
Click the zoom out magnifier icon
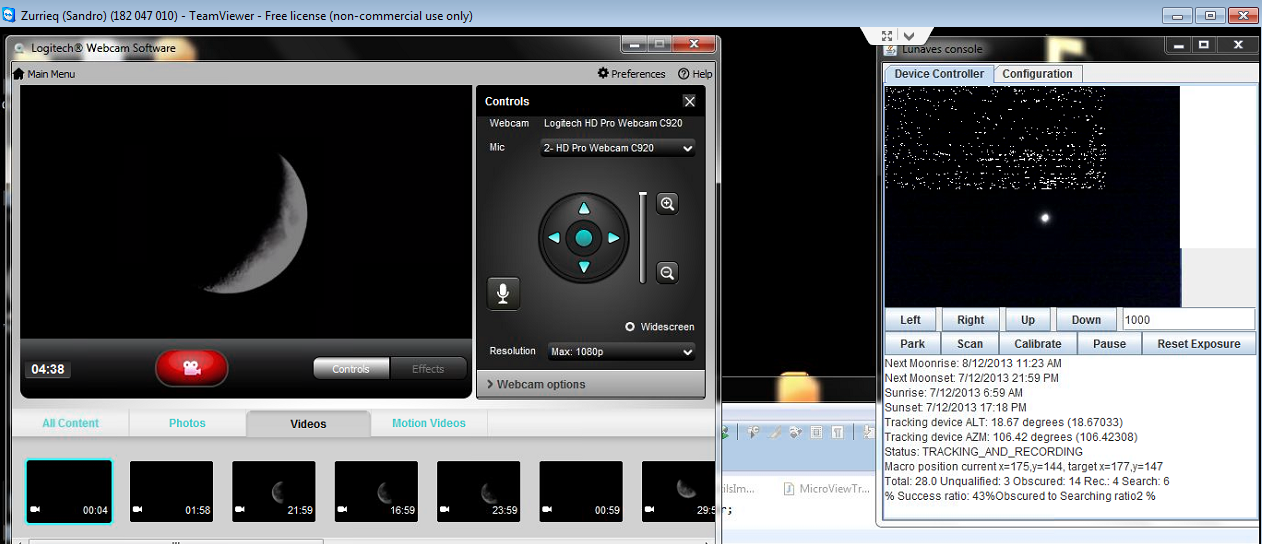coord(667,272)
